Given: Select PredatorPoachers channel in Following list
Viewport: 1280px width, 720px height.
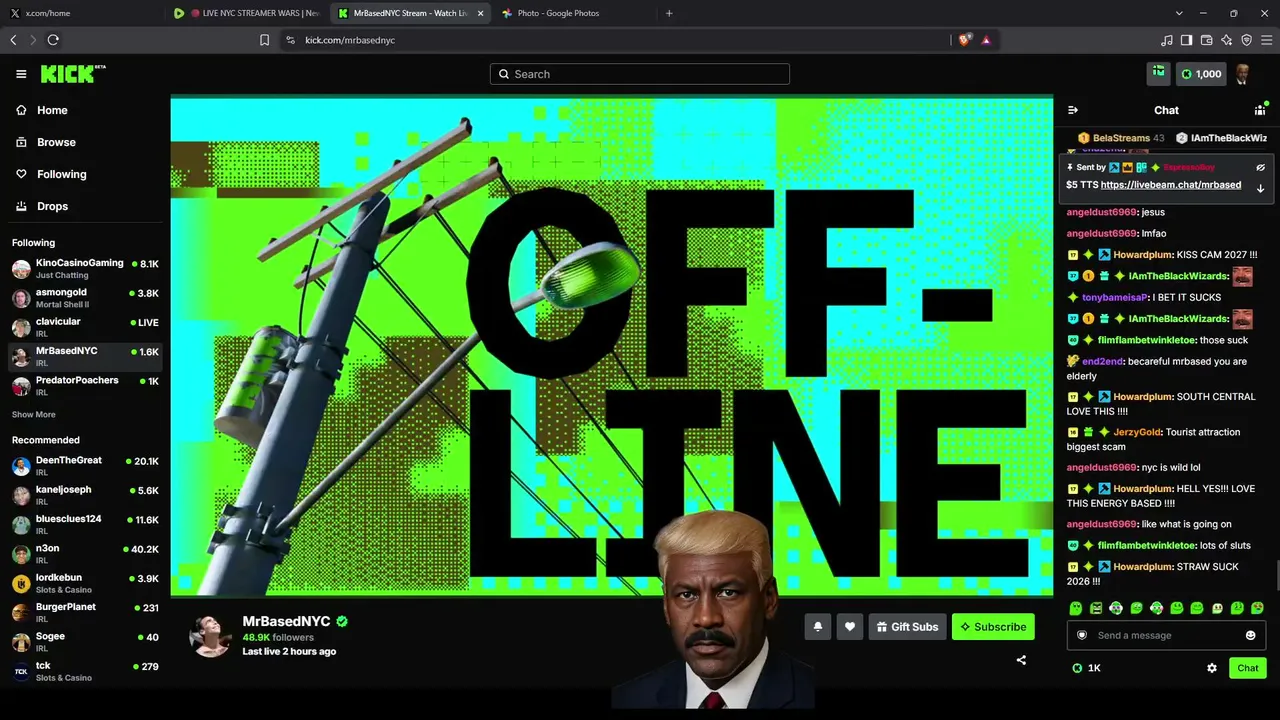Looking at the screenshot, I should tap(85, 385).
